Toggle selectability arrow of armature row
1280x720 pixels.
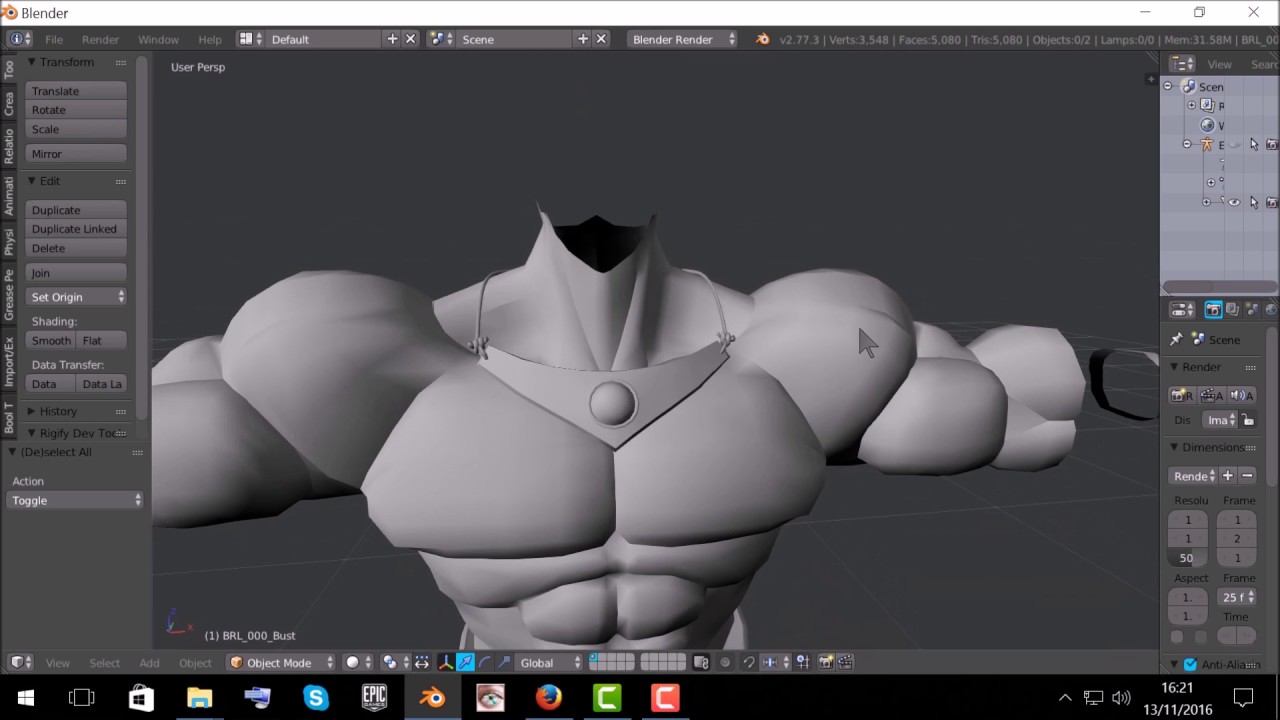pyautogui.click(x=1254, y=145)
